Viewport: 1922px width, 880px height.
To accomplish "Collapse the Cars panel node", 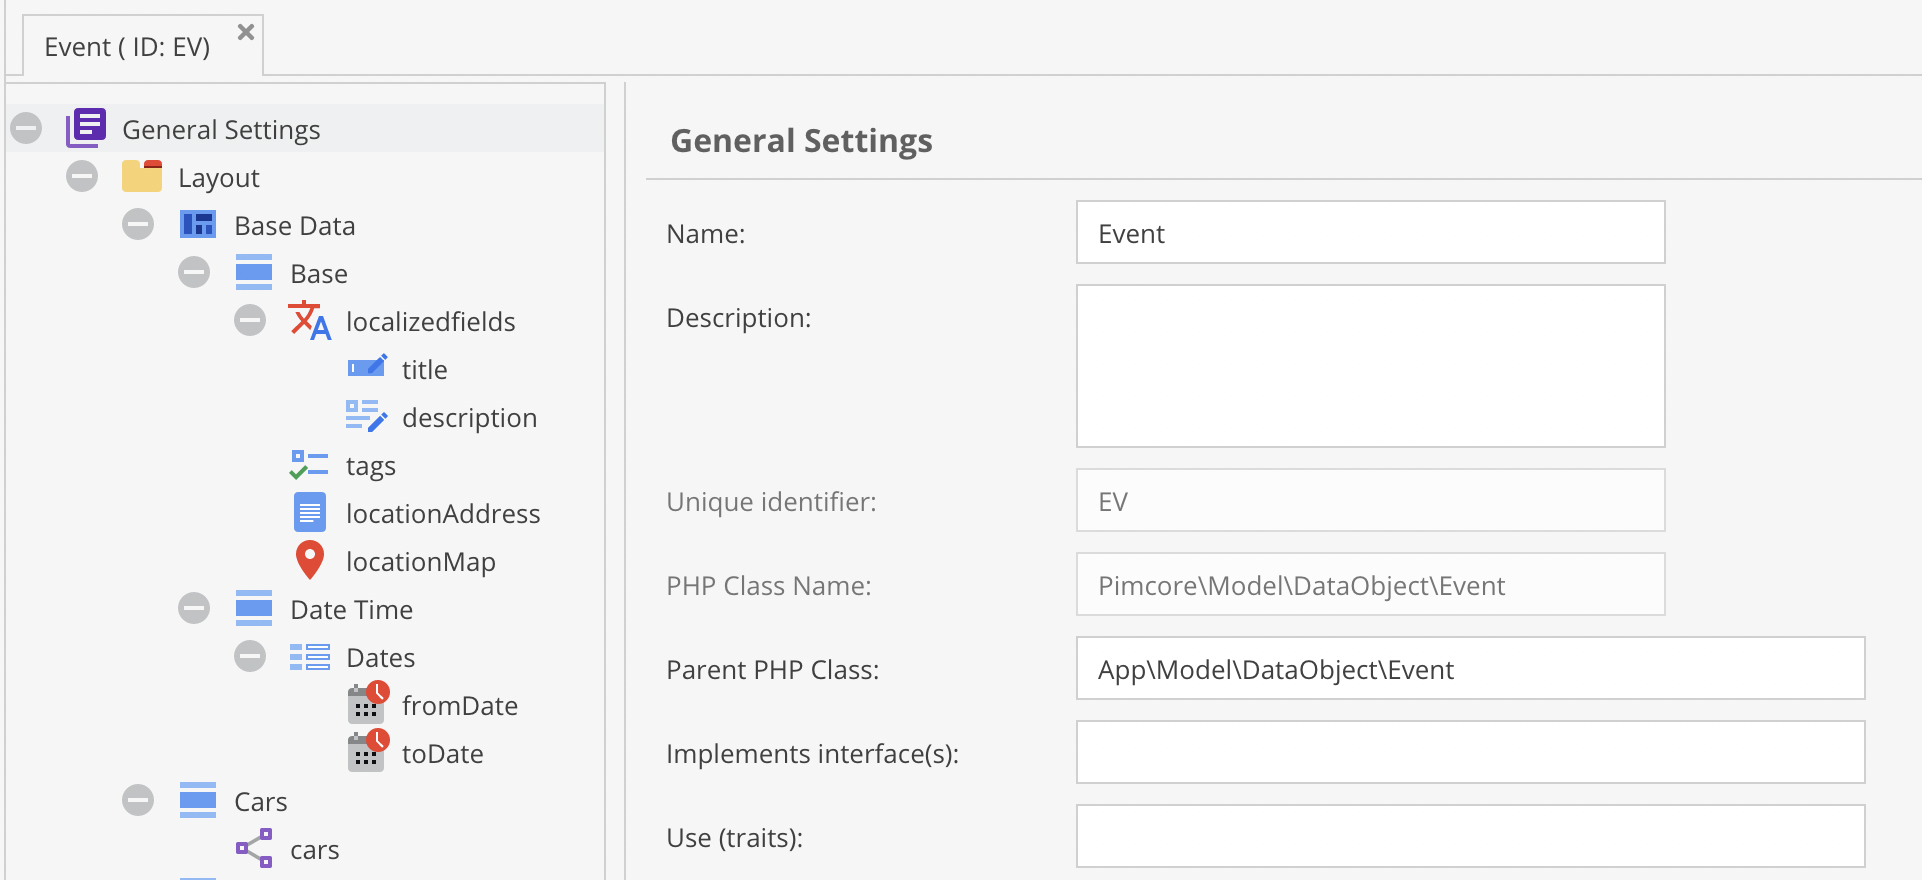I will [138, 801].
